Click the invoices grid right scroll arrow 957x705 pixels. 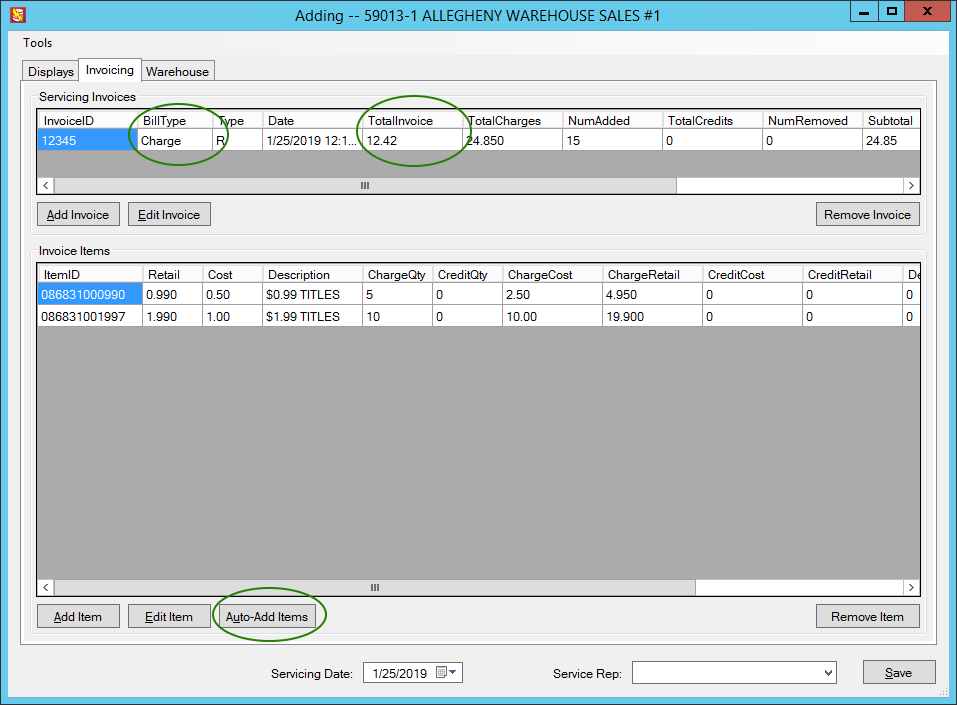click(x=911, y=185)
